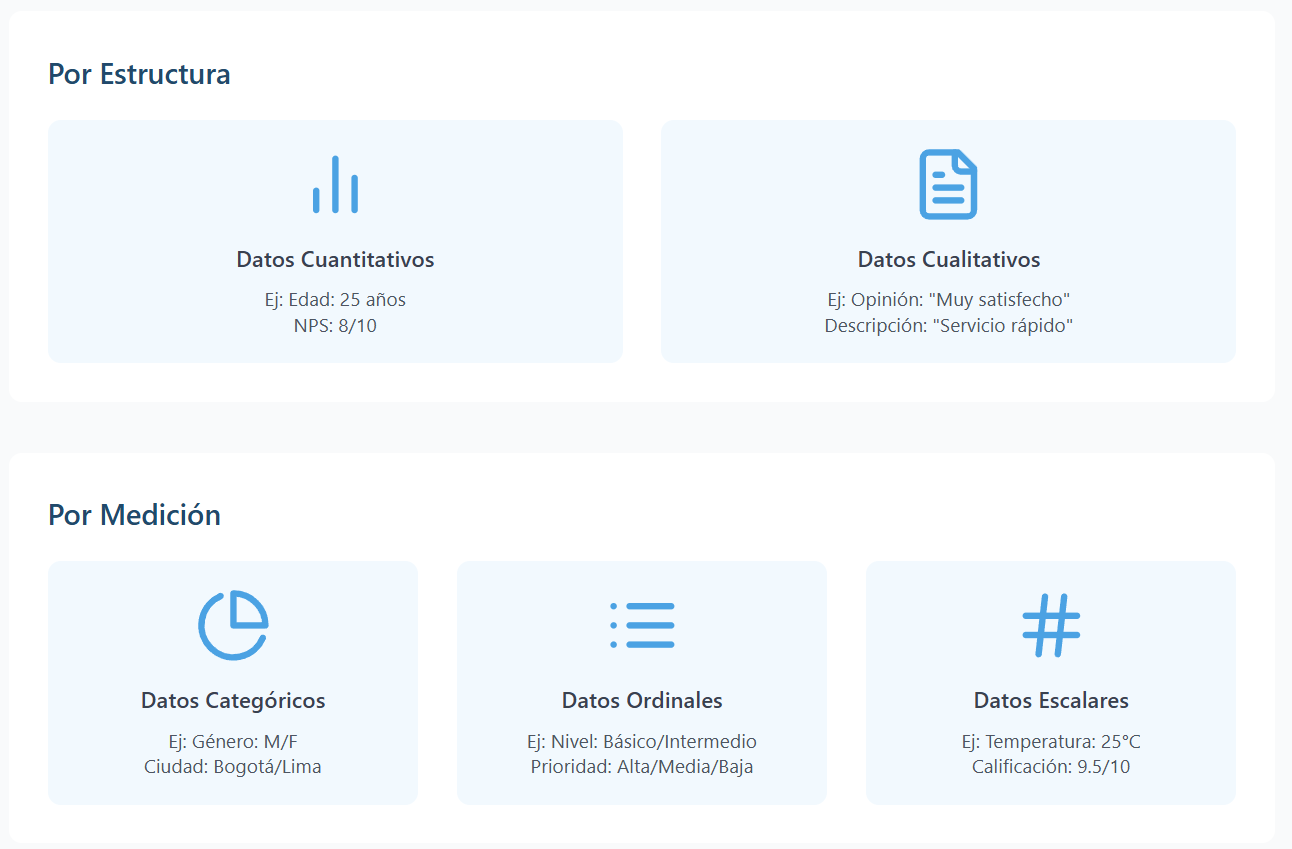Screen dimensions: 1292x849
Task: Select the Datos Ordinales card title
Action: pyautogui.click(x=642, y=701)
